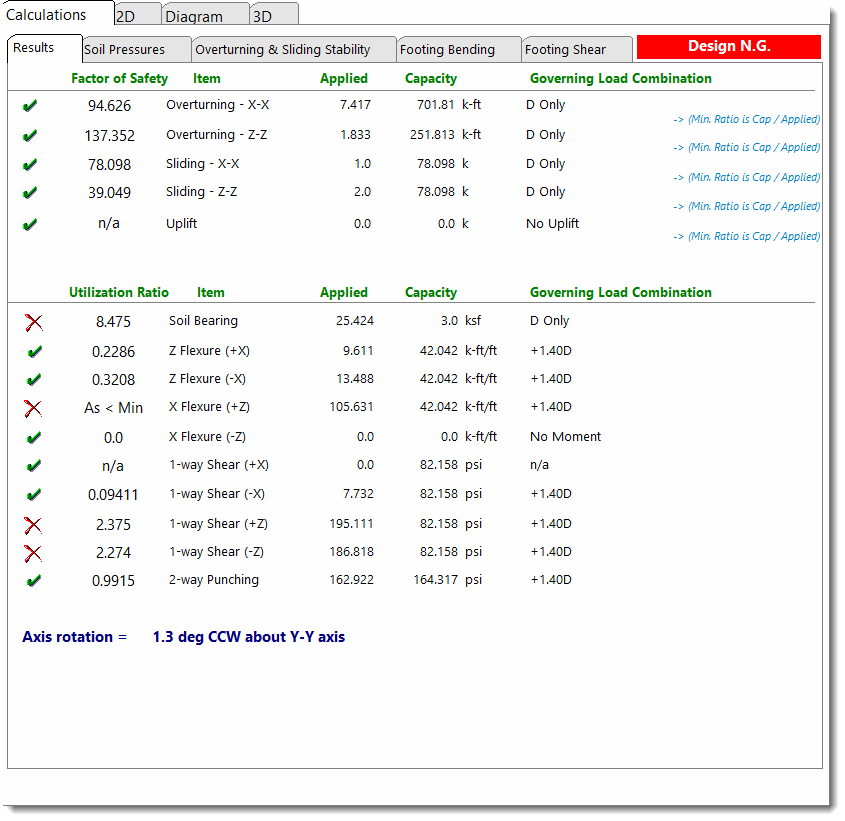Click the Min. Ratio note for Overturning X-X

(x=746, y=119)
